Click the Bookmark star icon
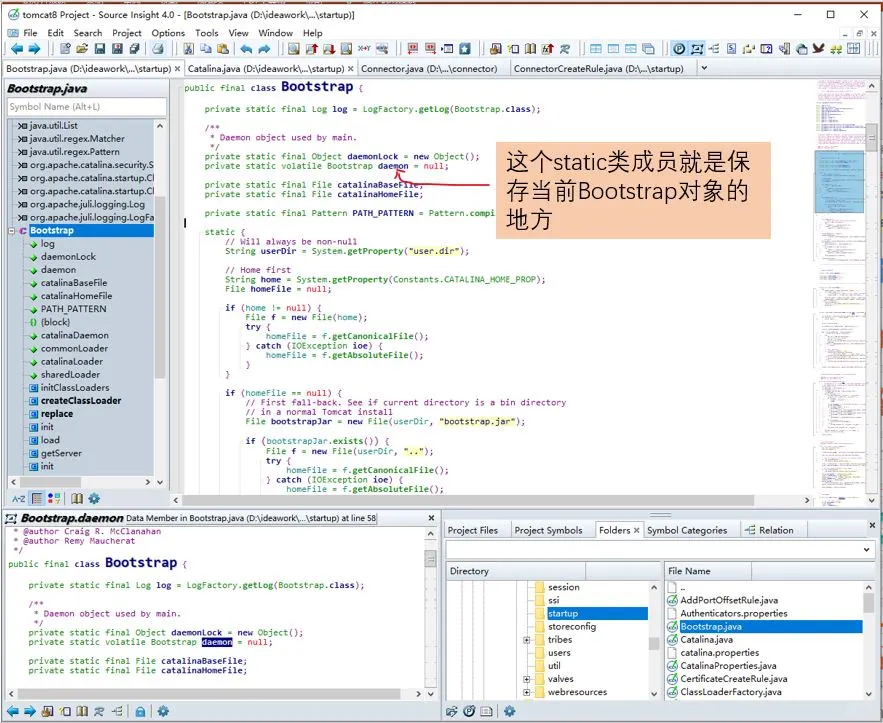Viewport: 883px width, 723px height. pos(465,49)
